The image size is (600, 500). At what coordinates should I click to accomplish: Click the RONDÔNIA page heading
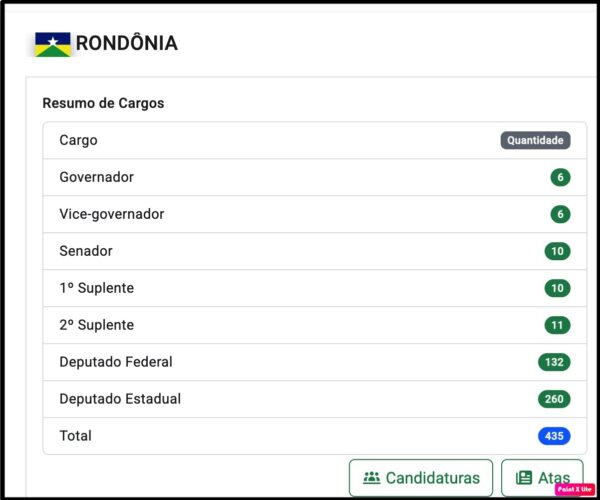click(x=127, y=43)
